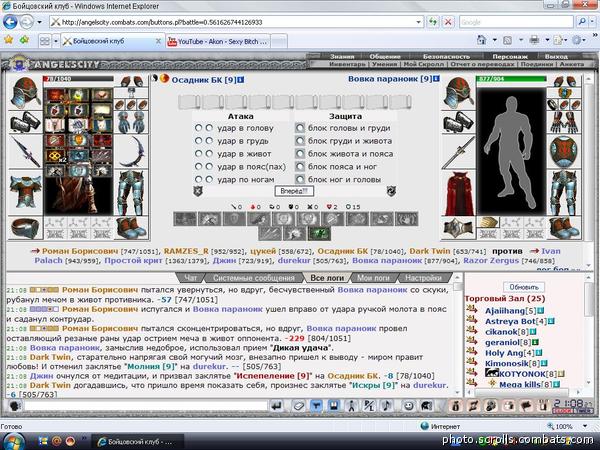Screen dimensions: 600x450
Task: Click IE stop button with red X
Action: click(x=448, y=22)
